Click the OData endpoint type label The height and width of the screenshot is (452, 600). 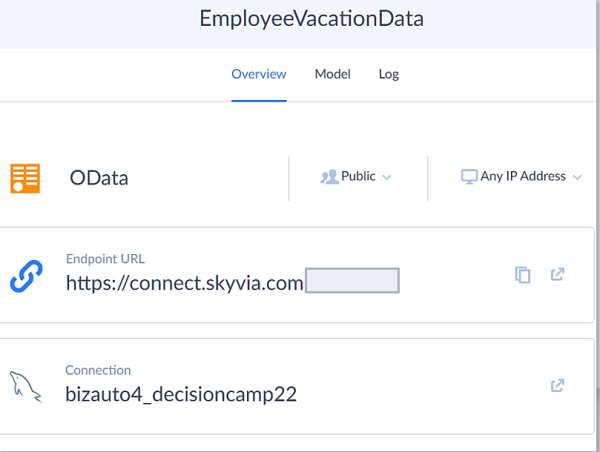click(x=99, y=179)
